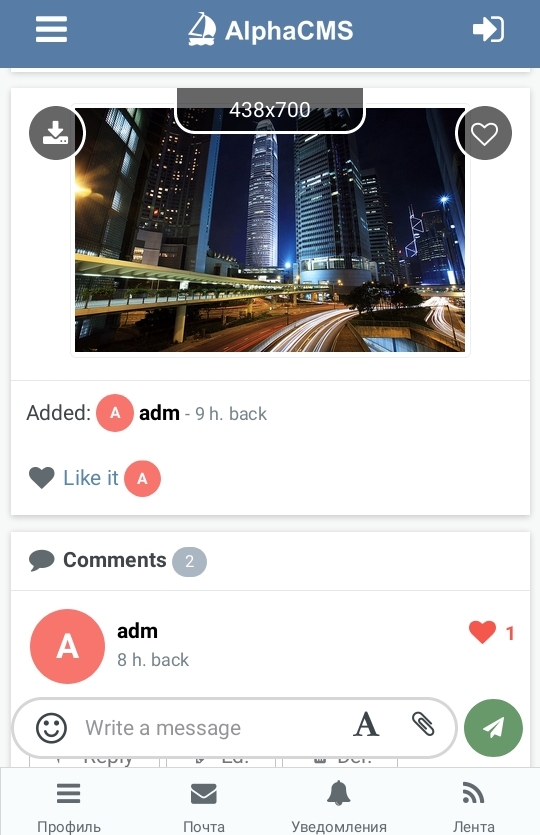540x835 pixels.
Task: Open the sailboat AlphaCMS logo
Action: [x=271, y=30]
